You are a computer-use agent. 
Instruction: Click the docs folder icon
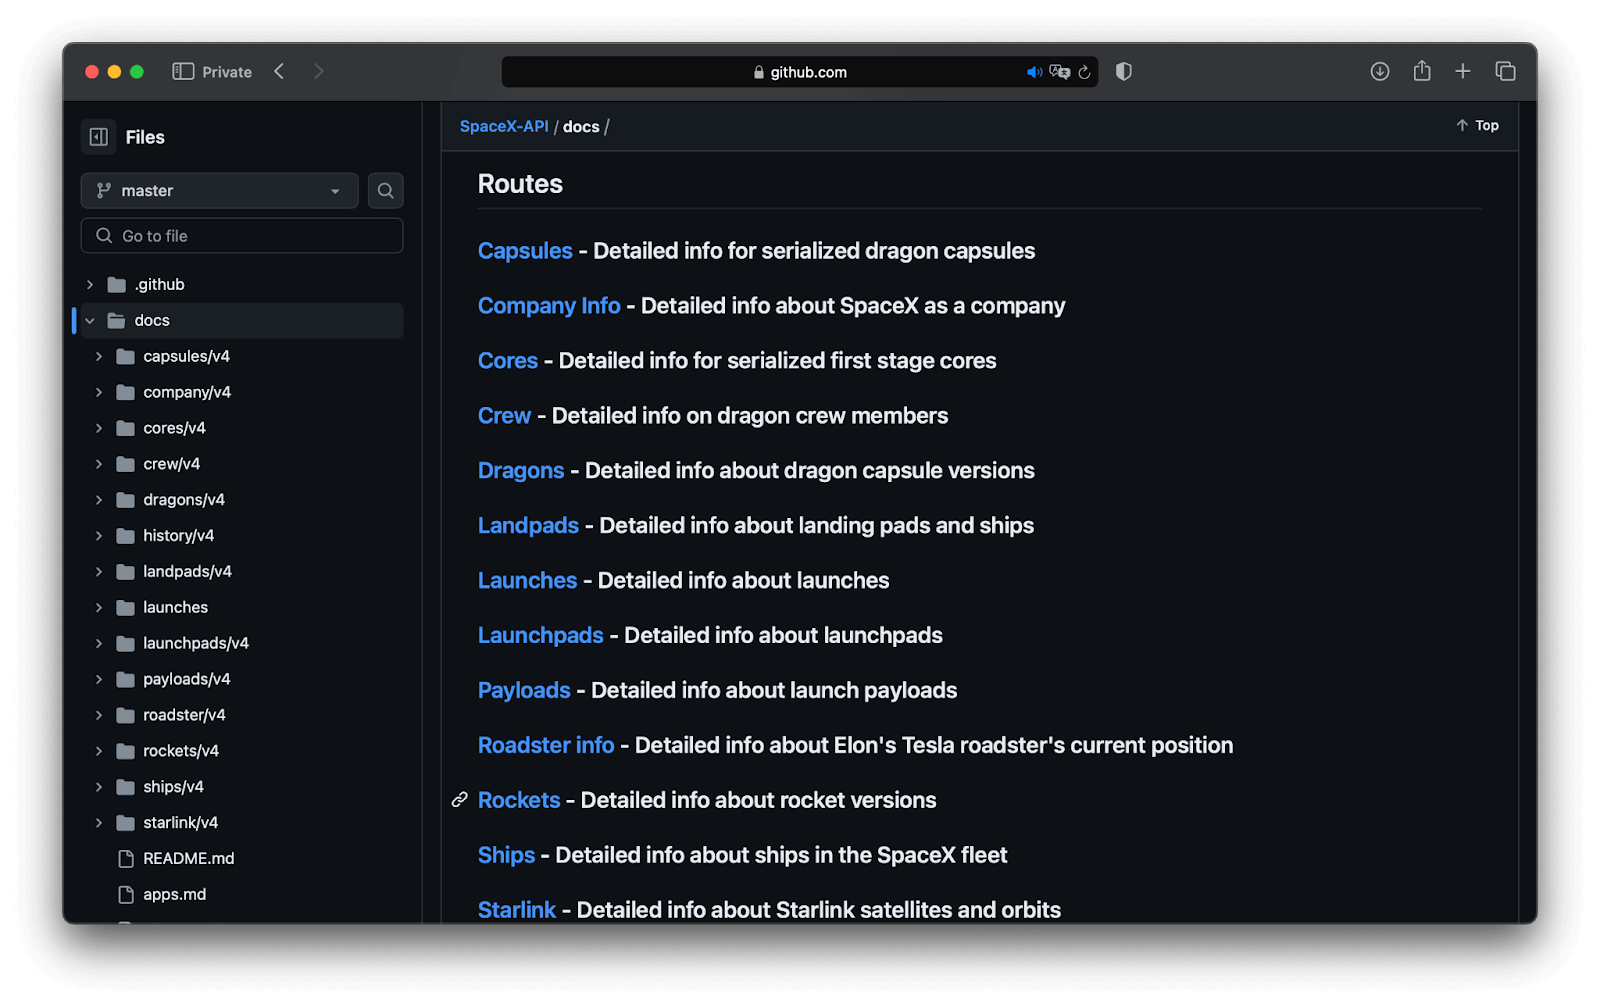pyautogui.click(x=117, y=320)
